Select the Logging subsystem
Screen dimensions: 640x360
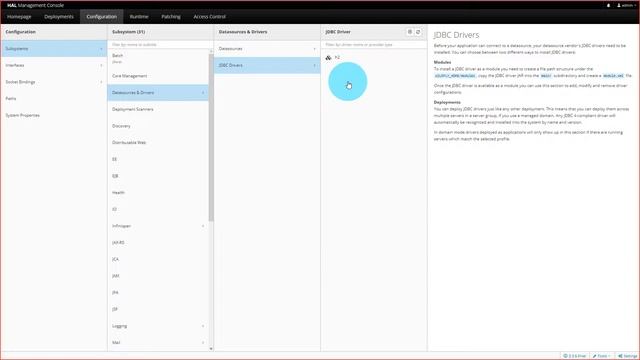(x=158, y=326)
